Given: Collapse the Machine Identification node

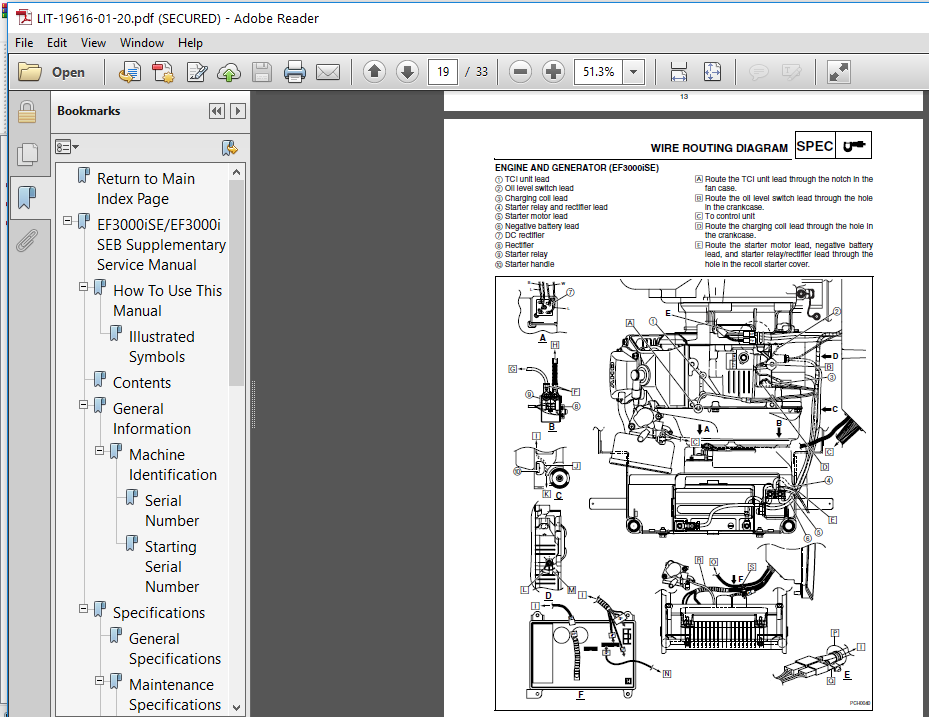Looking at the screenshot, I should (x=100, y=451).
